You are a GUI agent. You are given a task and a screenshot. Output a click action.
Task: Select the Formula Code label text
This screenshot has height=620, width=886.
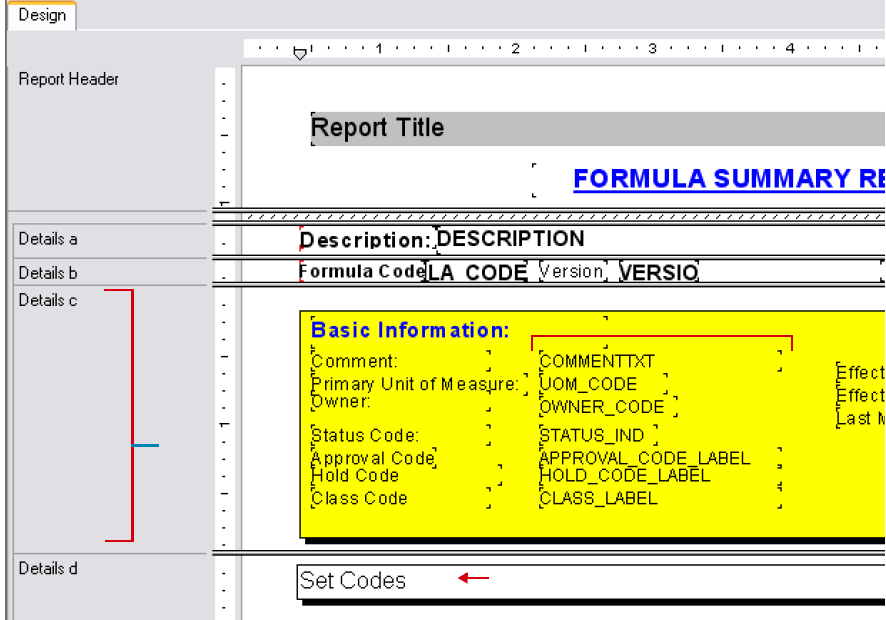click(362, 271)
